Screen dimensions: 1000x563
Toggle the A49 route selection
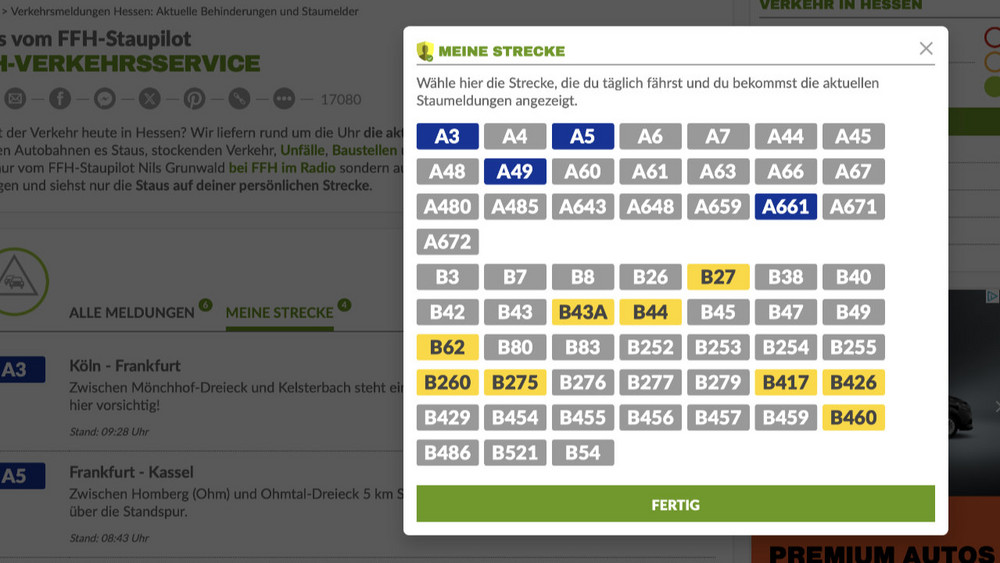pyautogui.click(x=515, y=172)
